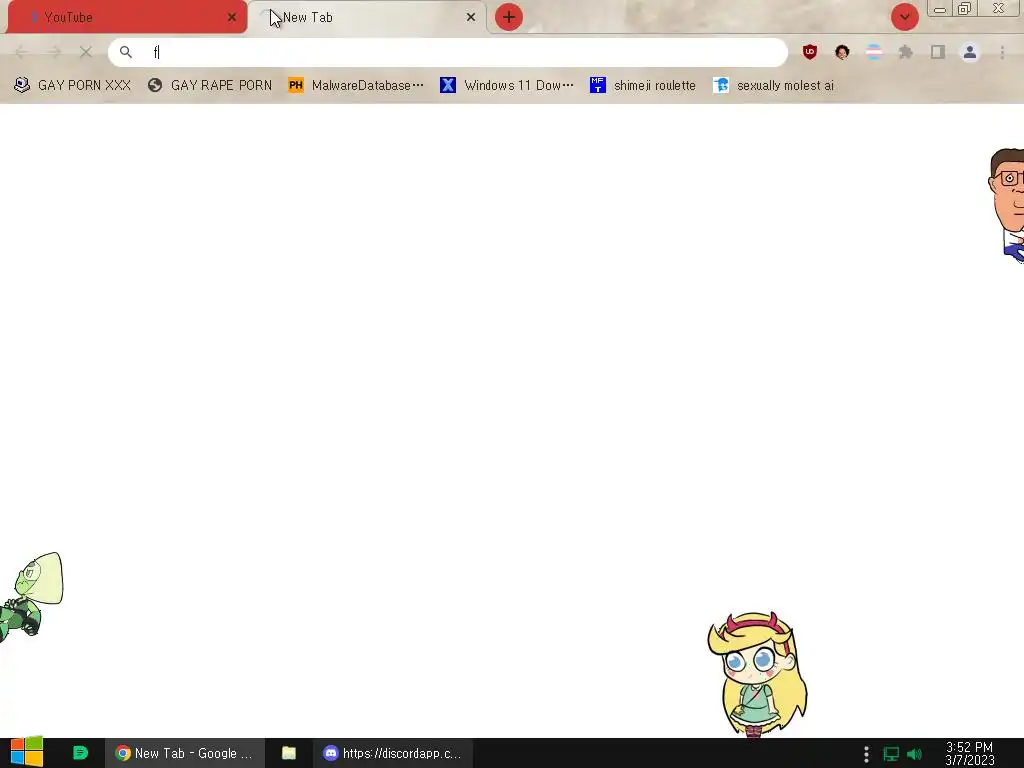This screenshot has width=1024, height=768.
Task: Open the network status tray icon
Action: click(x=891, y=754)
